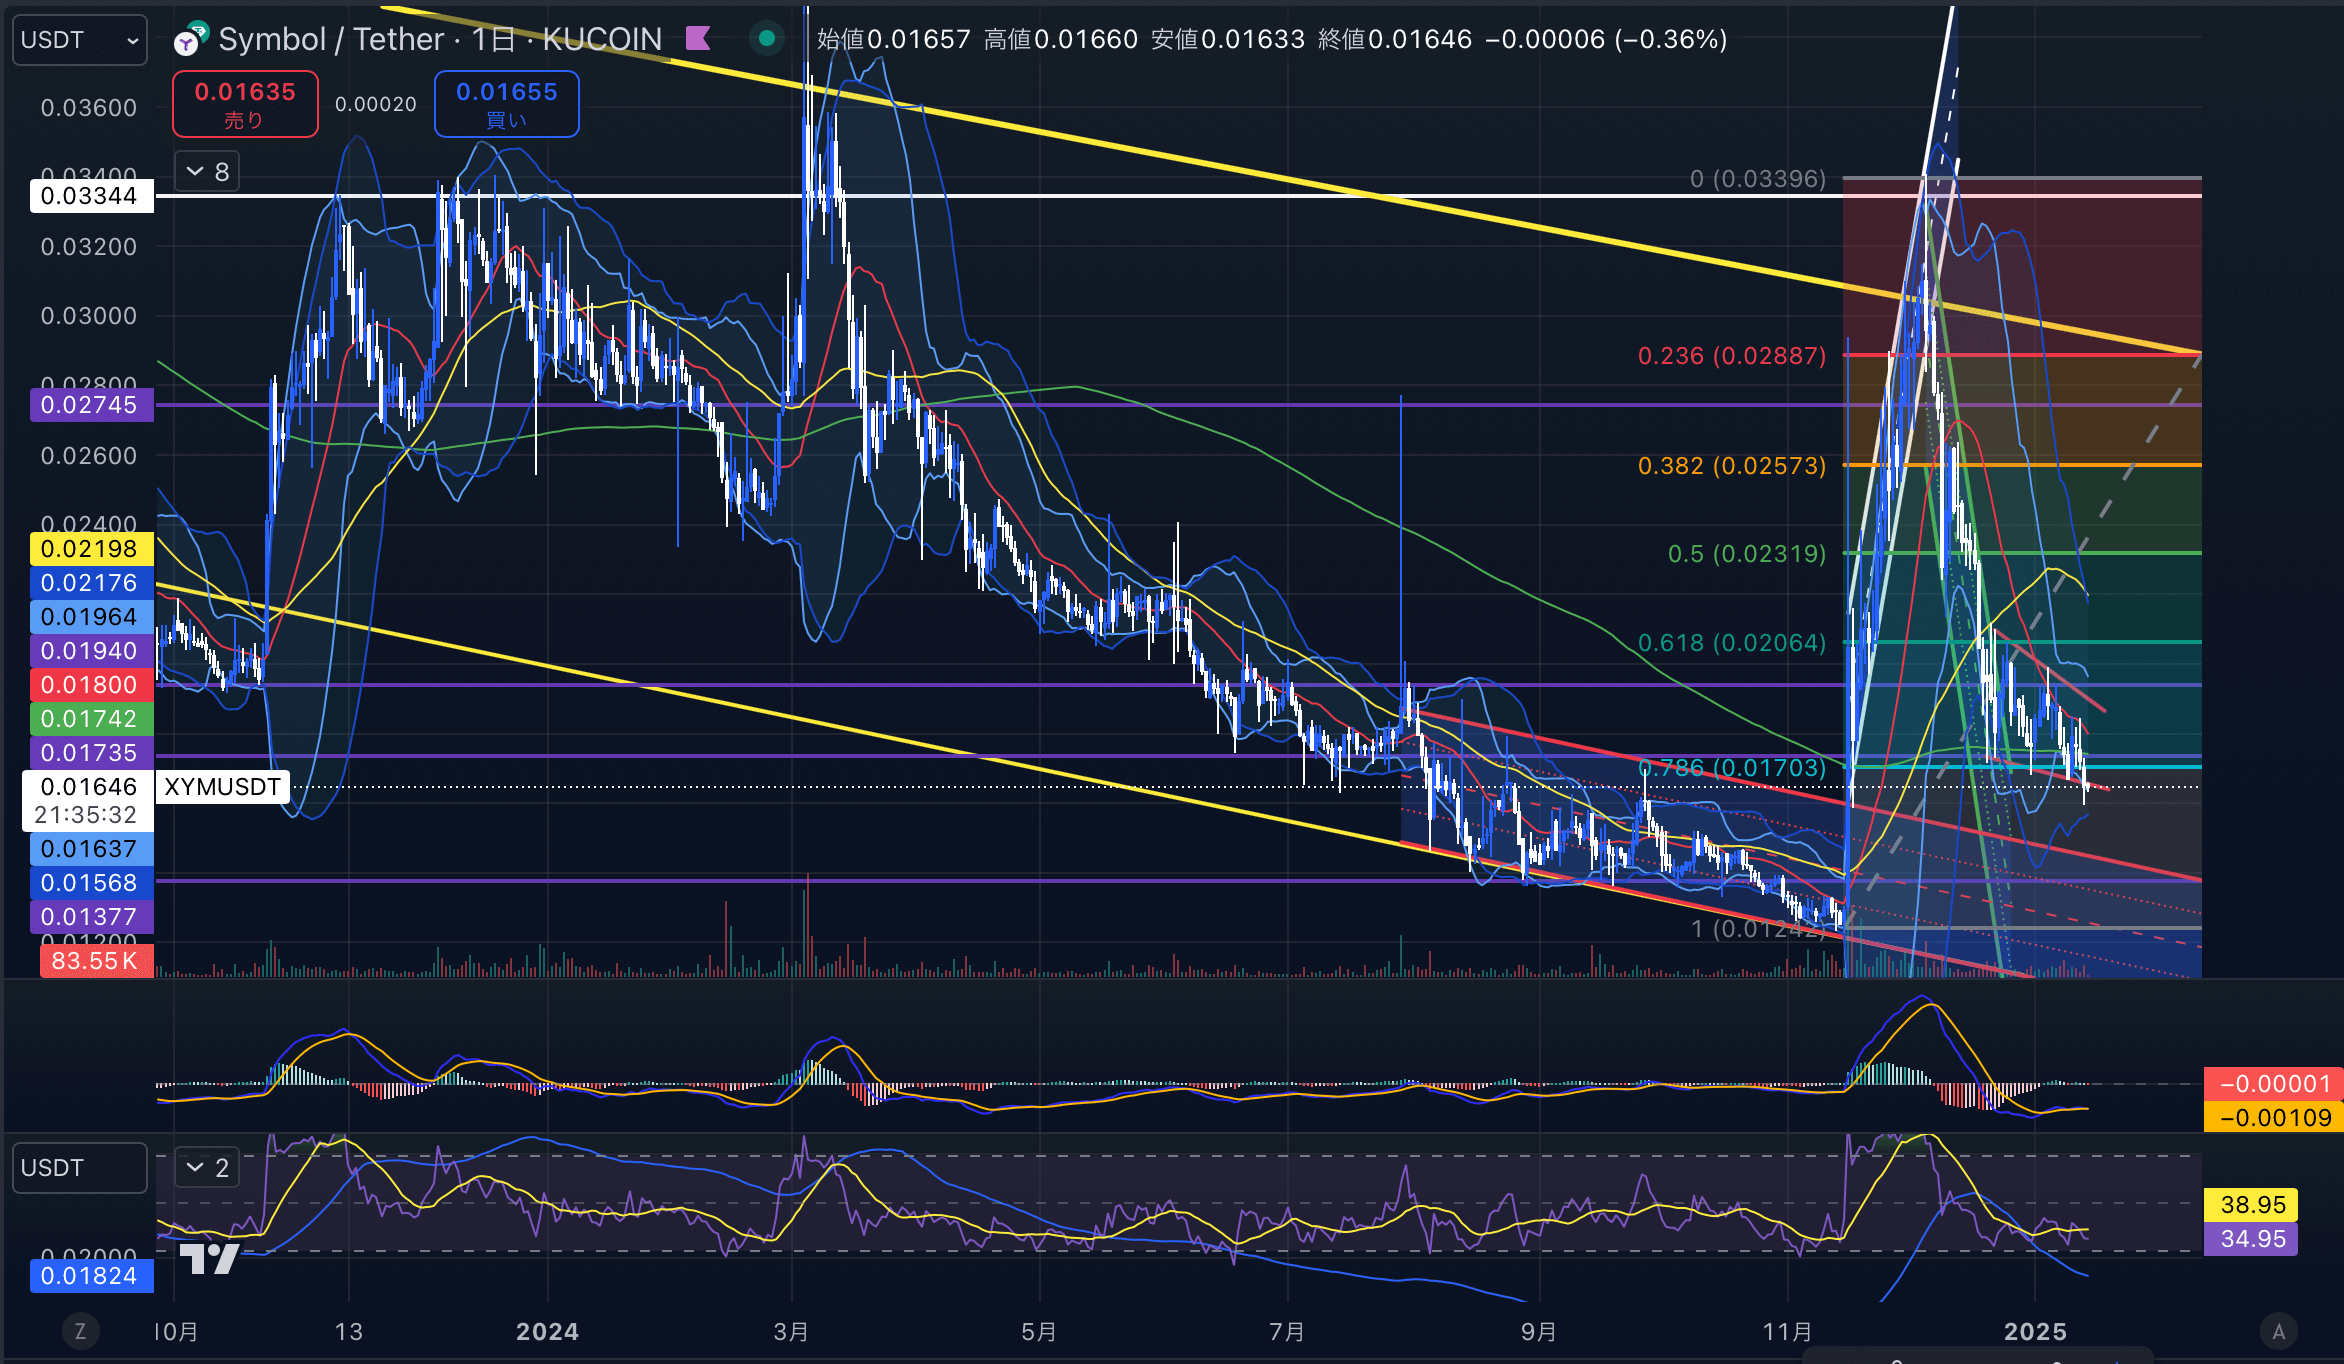Click the 0.03000 price axis tick
Image resolution: width=2344 pixels, height=1364 pixels.
[x=88, y=316]
